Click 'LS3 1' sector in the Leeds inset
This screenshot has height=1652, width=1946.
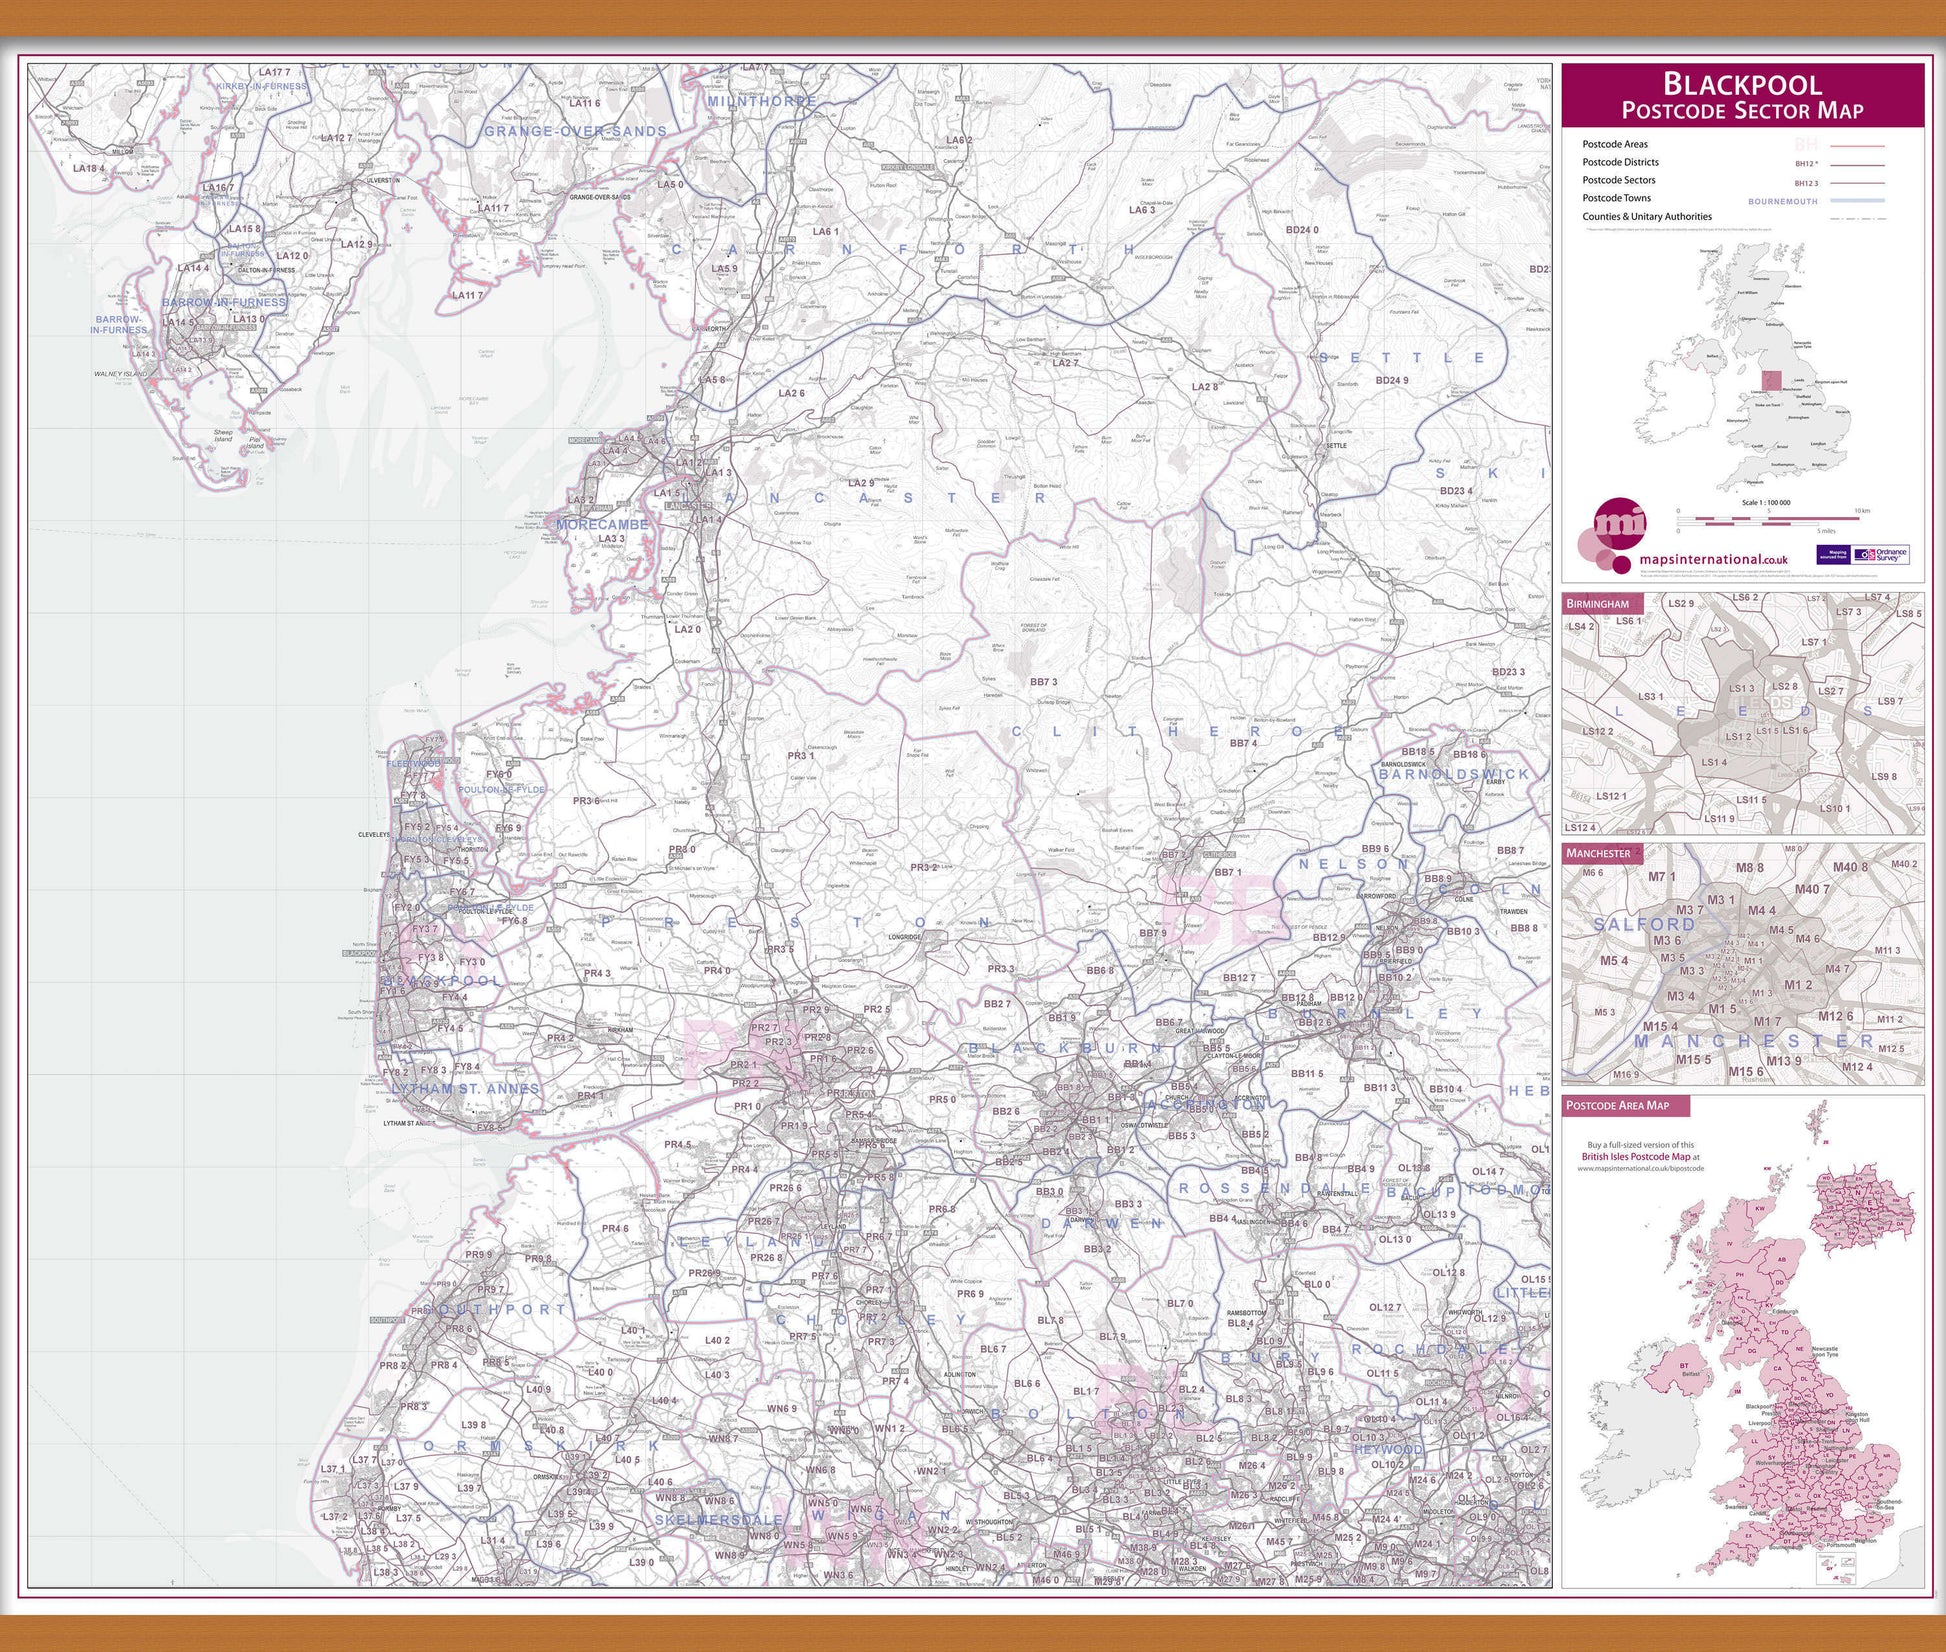(1651, 697)
